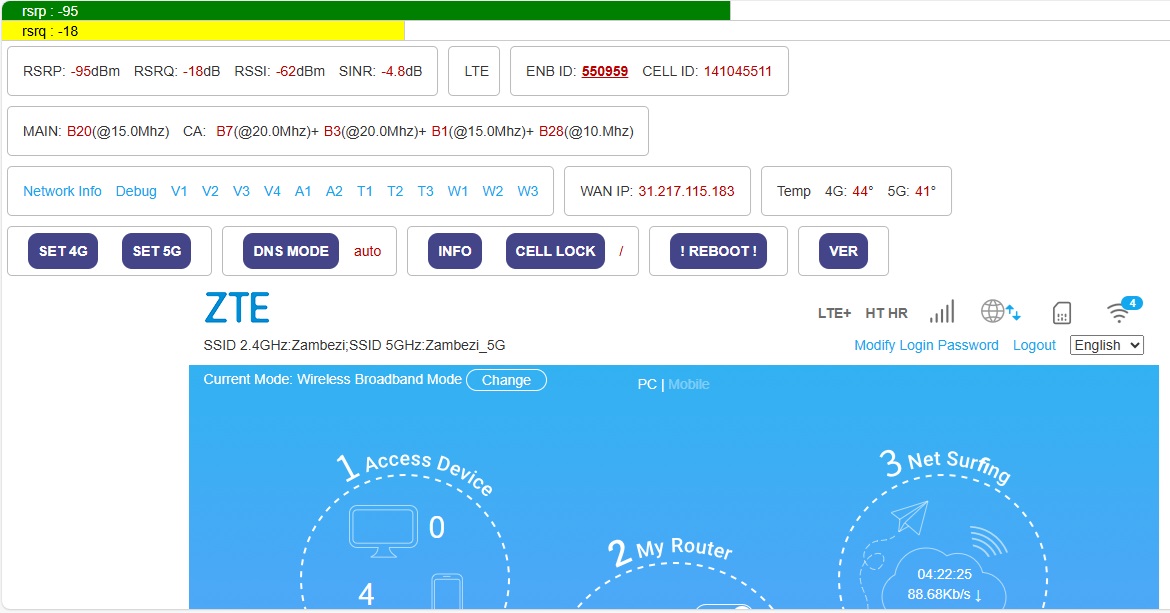Click the My Router heading
The width and height of the screenshot is (1170, 613).
[684, 549]
